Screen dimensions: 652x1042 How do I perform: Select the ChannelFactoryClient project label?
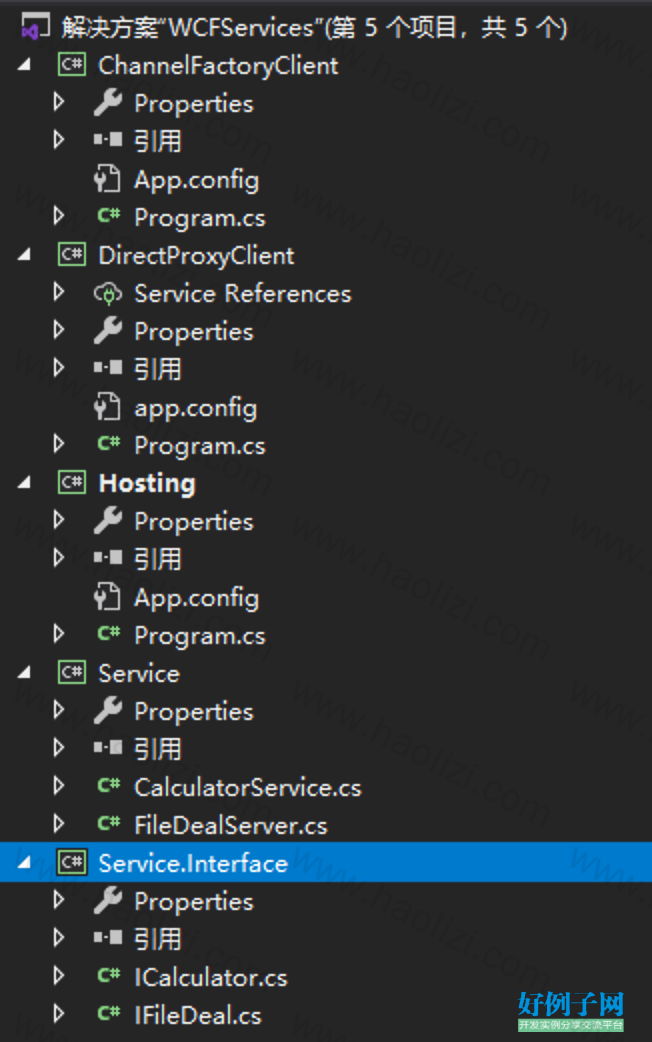coord(218,66)
